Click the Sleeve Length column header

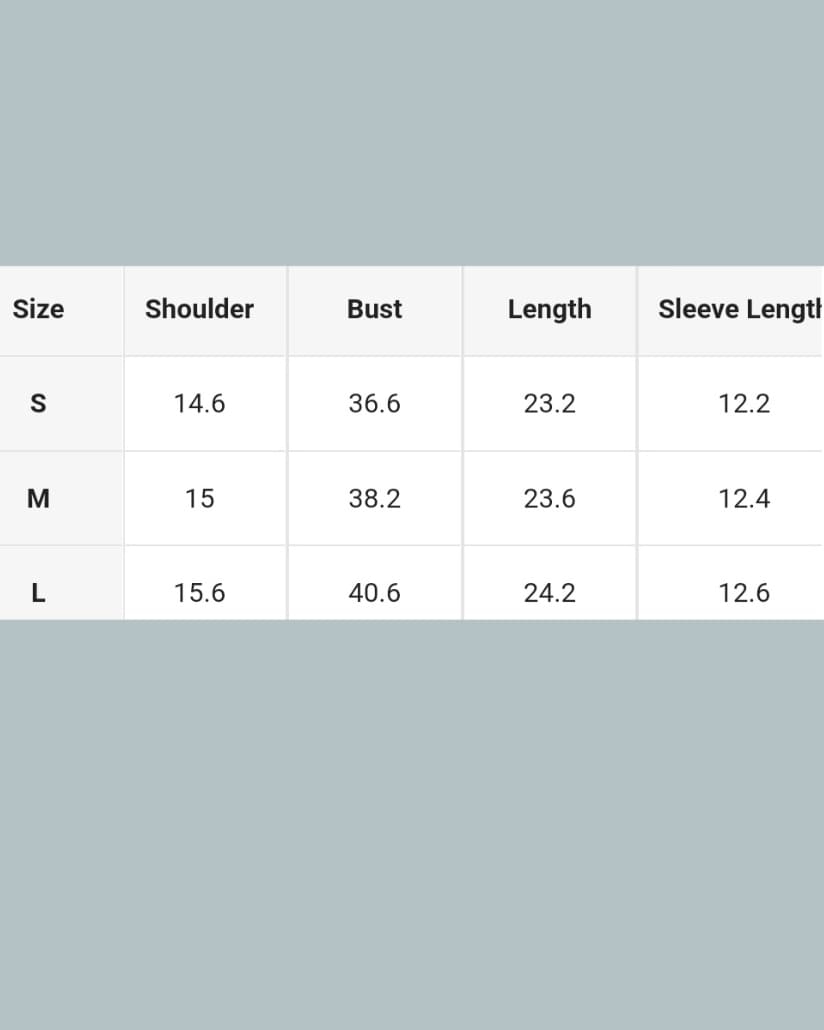(739, 309)
